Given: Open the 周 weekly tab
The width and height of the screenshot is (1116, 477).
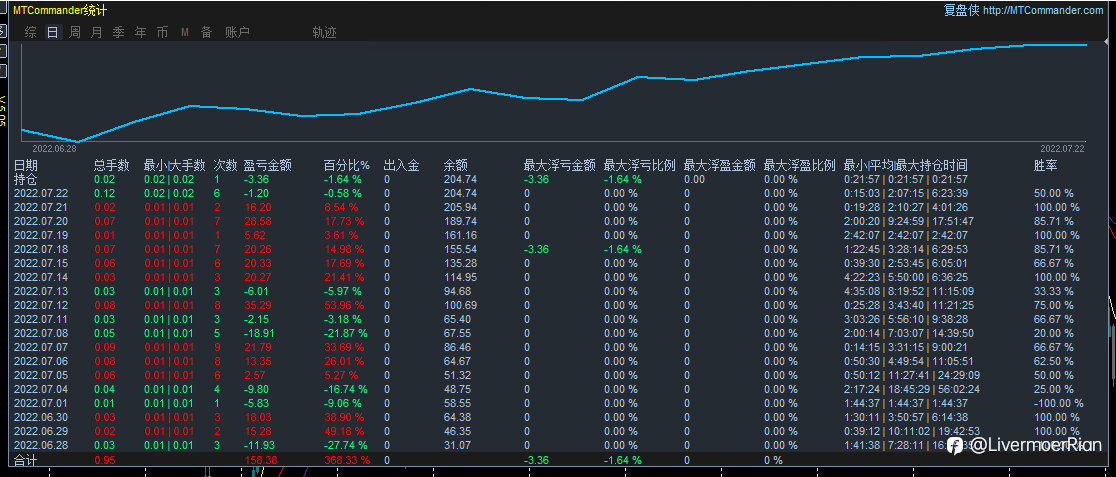Looking at the screenshot, I should (x=75, y=32).
